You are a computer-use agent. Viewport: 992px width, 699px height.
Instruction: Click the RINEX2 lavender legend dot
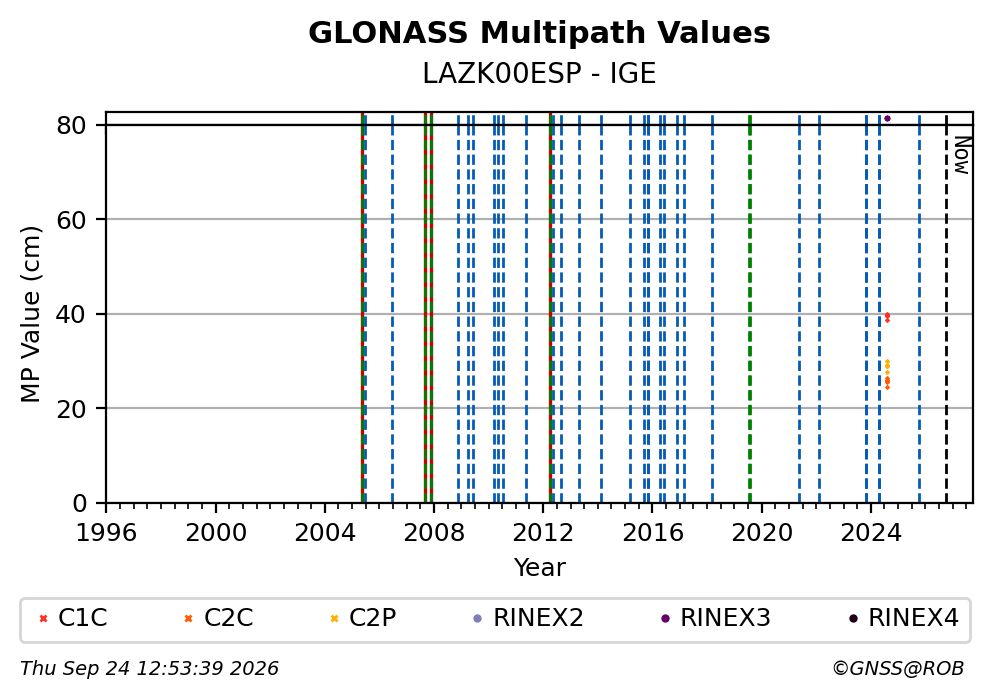tap(478, 619)
